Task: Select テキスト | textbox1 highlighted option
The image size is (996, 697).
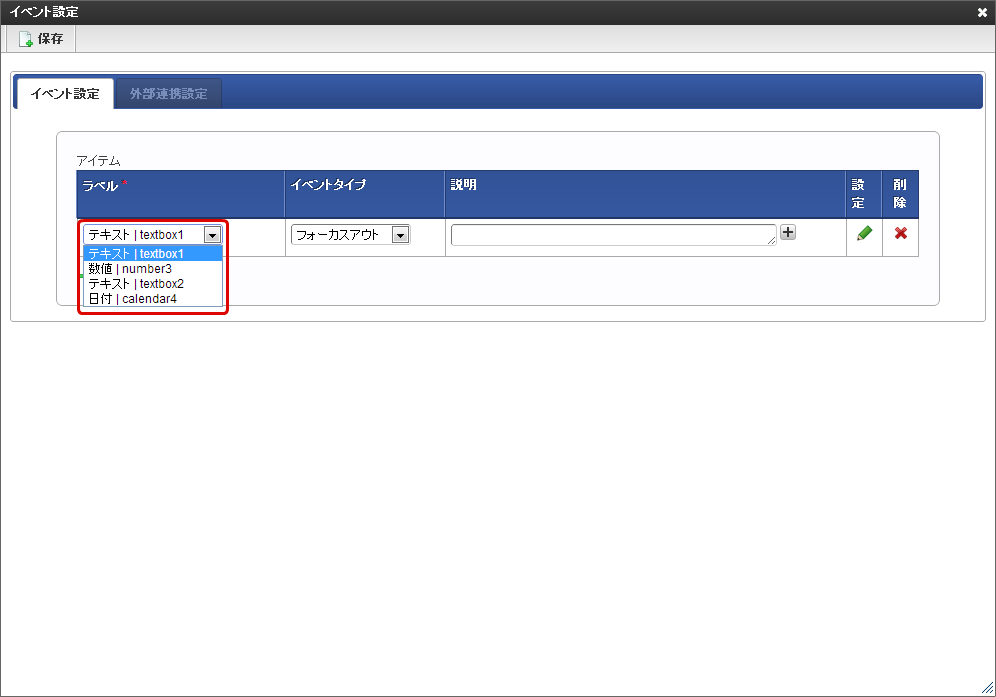Action: (x=152, y=254)
